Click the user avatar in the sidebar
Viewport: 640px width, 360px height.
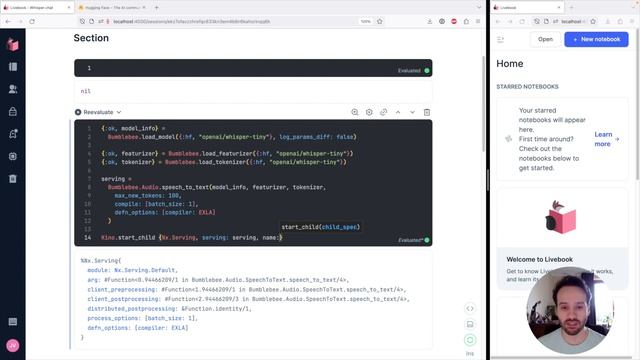coord(13,345)
